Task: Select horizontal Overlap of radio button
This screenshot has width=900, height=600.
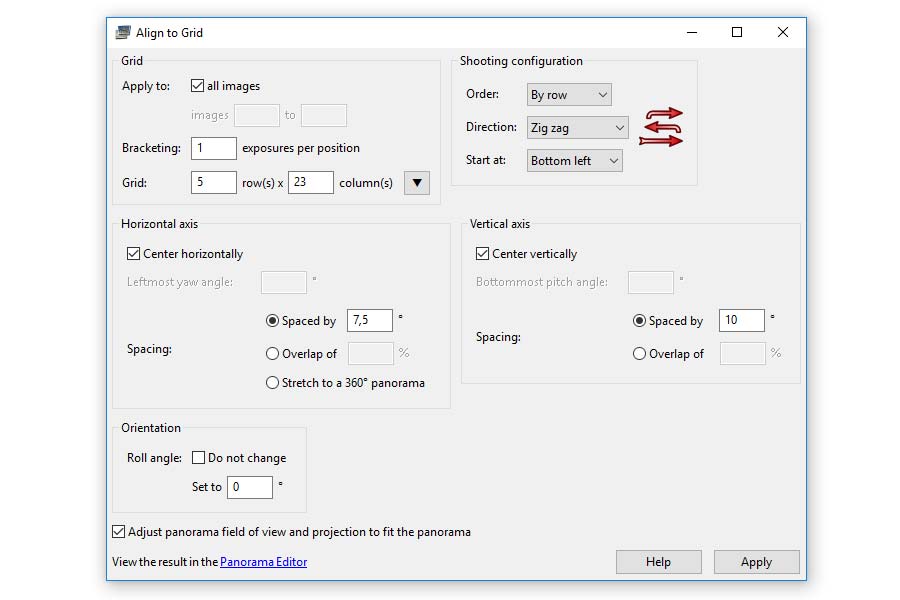Action: click(x=273, y=354)
